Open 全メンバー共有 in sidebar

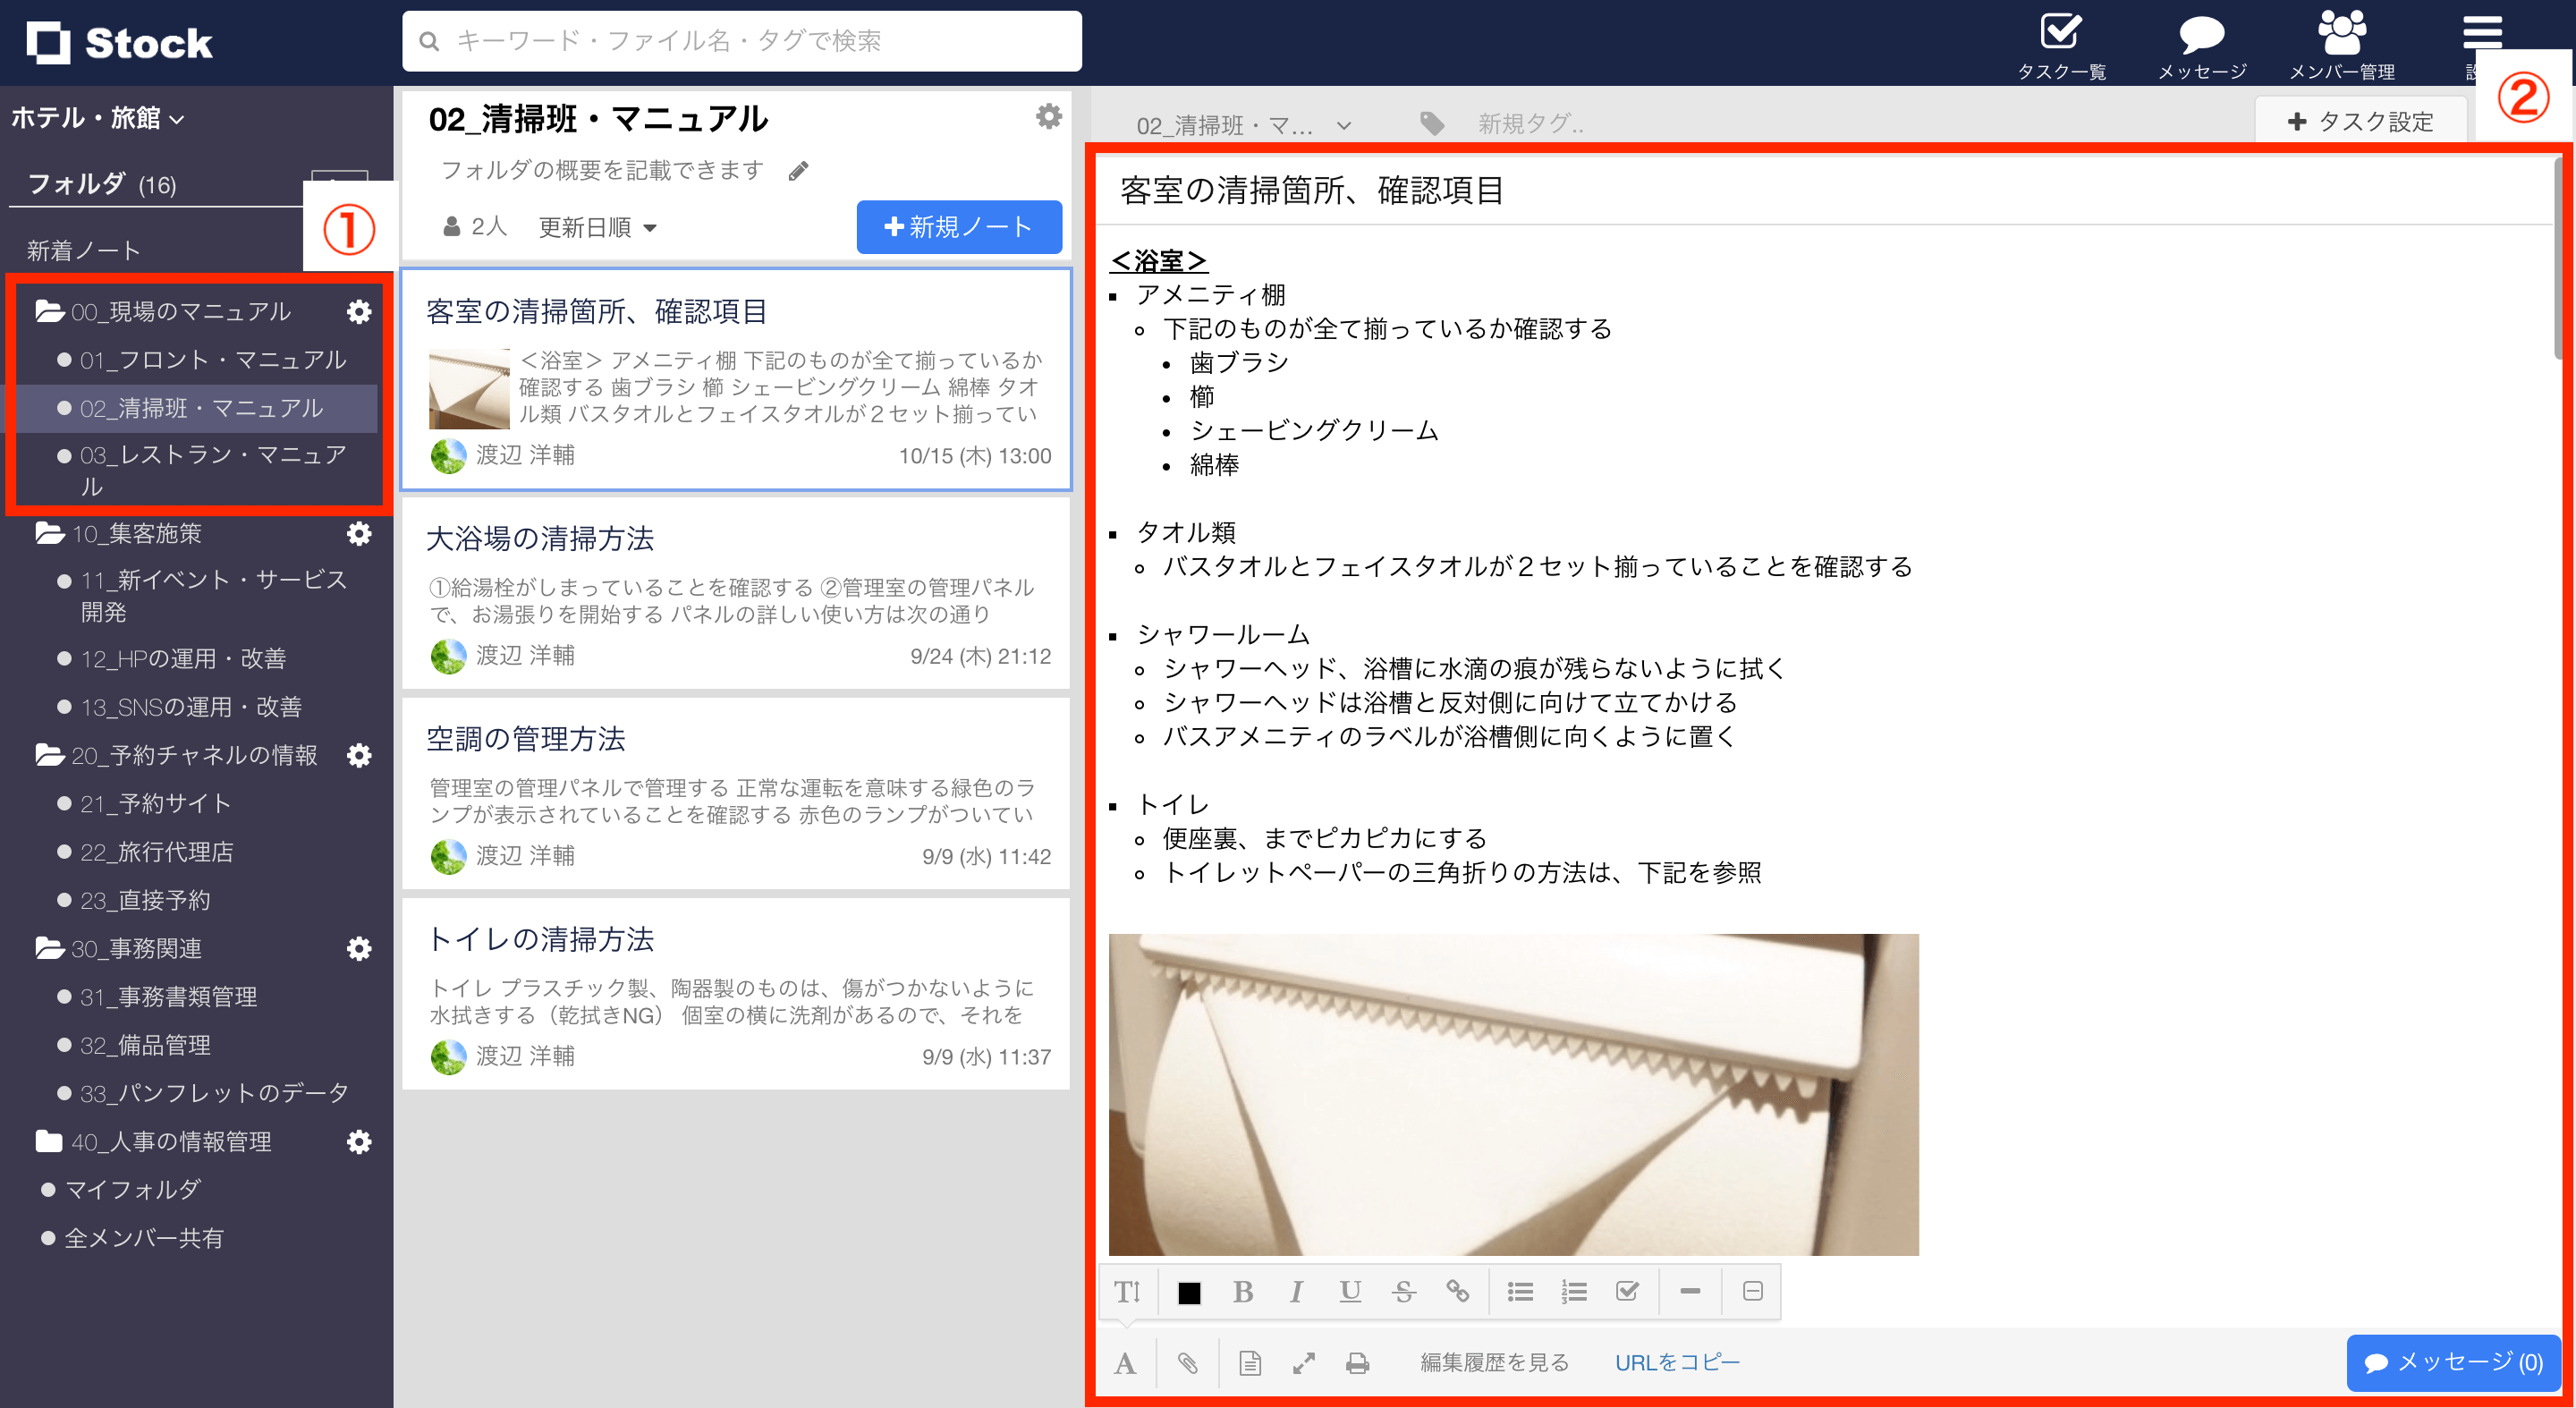[143, 1239]
